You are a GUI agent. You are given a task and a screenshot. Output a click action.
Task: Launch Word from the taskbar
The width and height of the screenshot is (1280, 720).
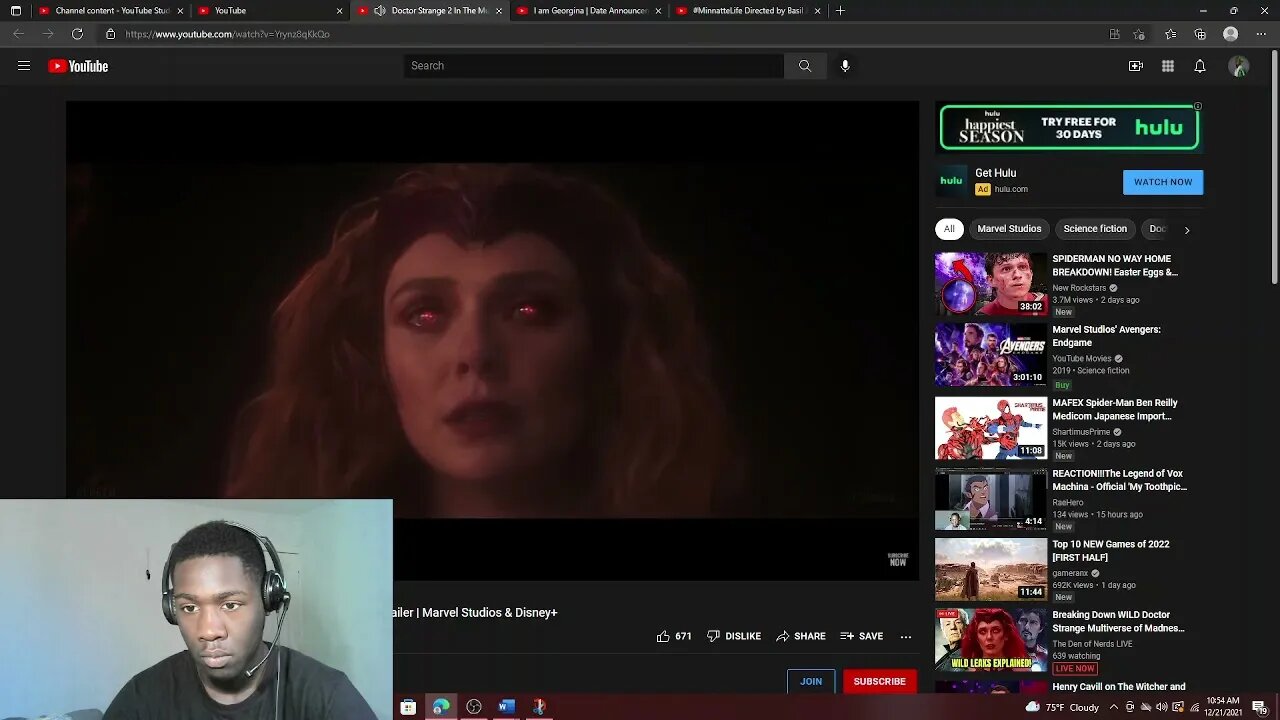pos(506,707)
